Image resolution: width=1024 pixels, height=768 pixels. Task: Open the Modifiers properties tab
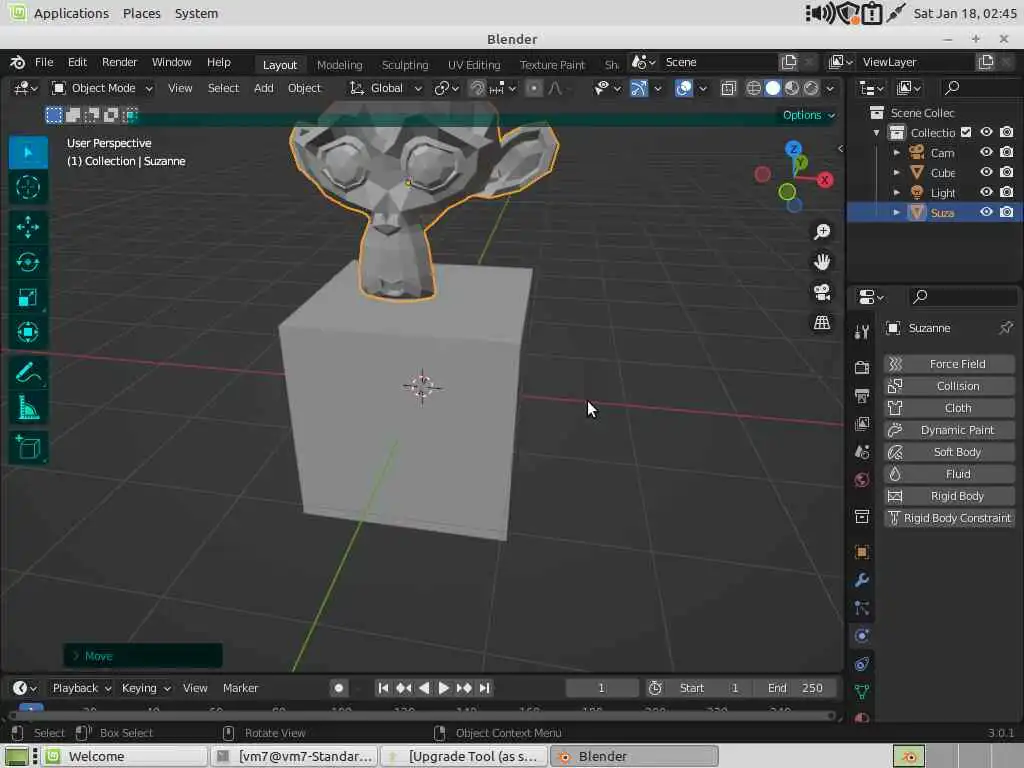(861, 580)
